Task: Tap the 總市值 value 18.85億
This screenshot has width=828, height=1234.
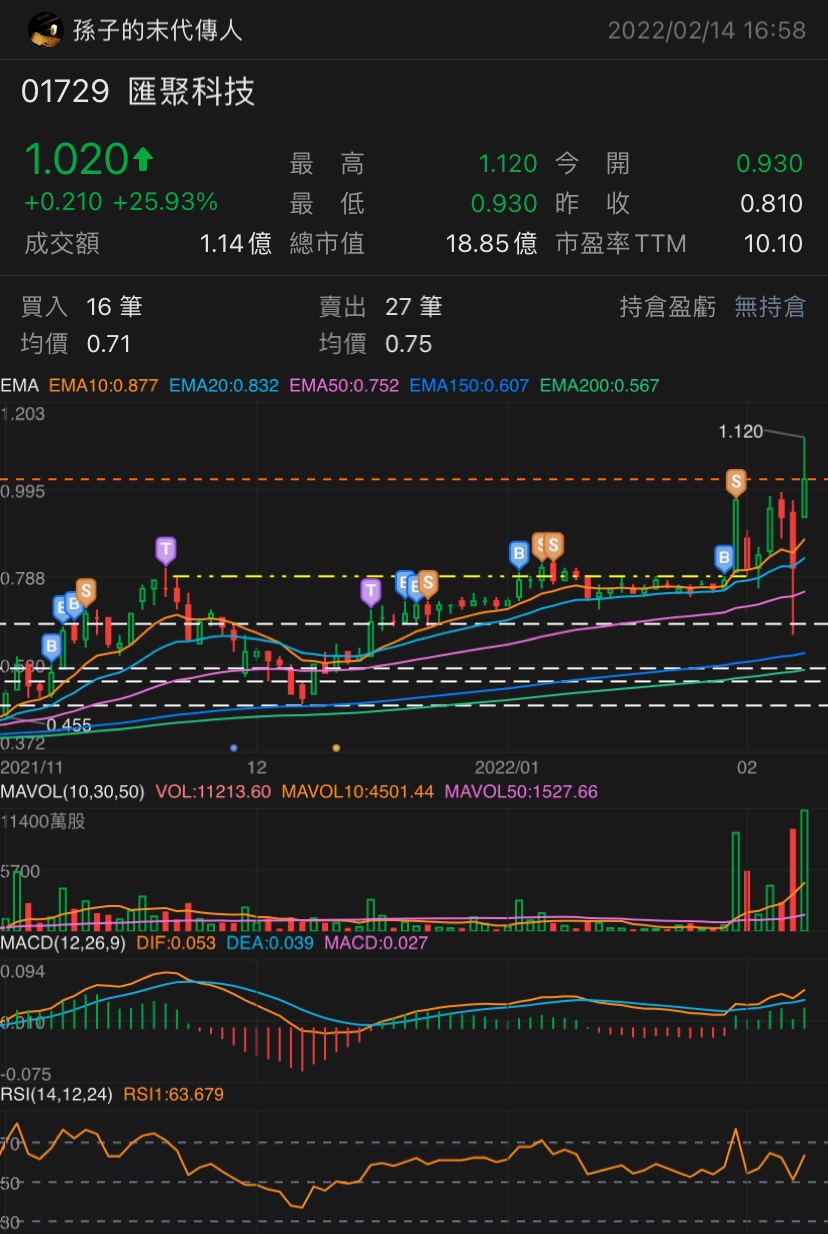Action: (491, 243)
